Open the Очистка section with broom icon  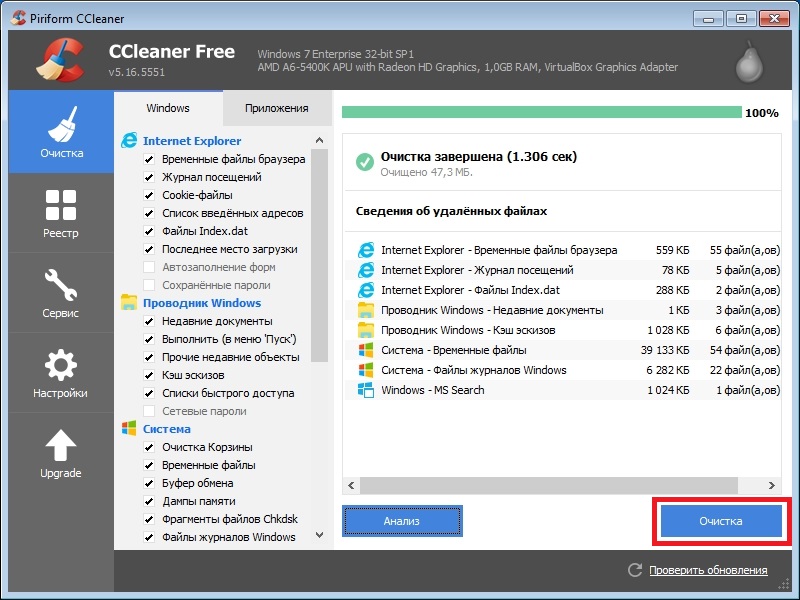click(62, 132)
